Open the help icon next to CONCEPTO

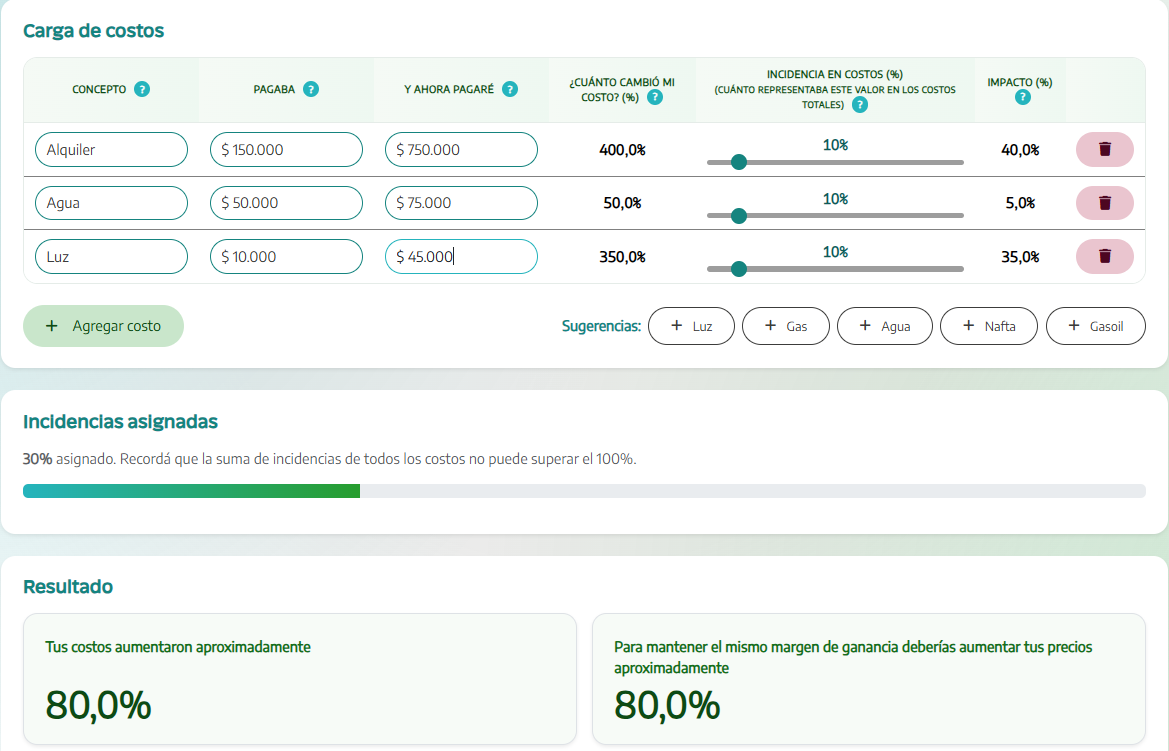click(x=142, y=89)
